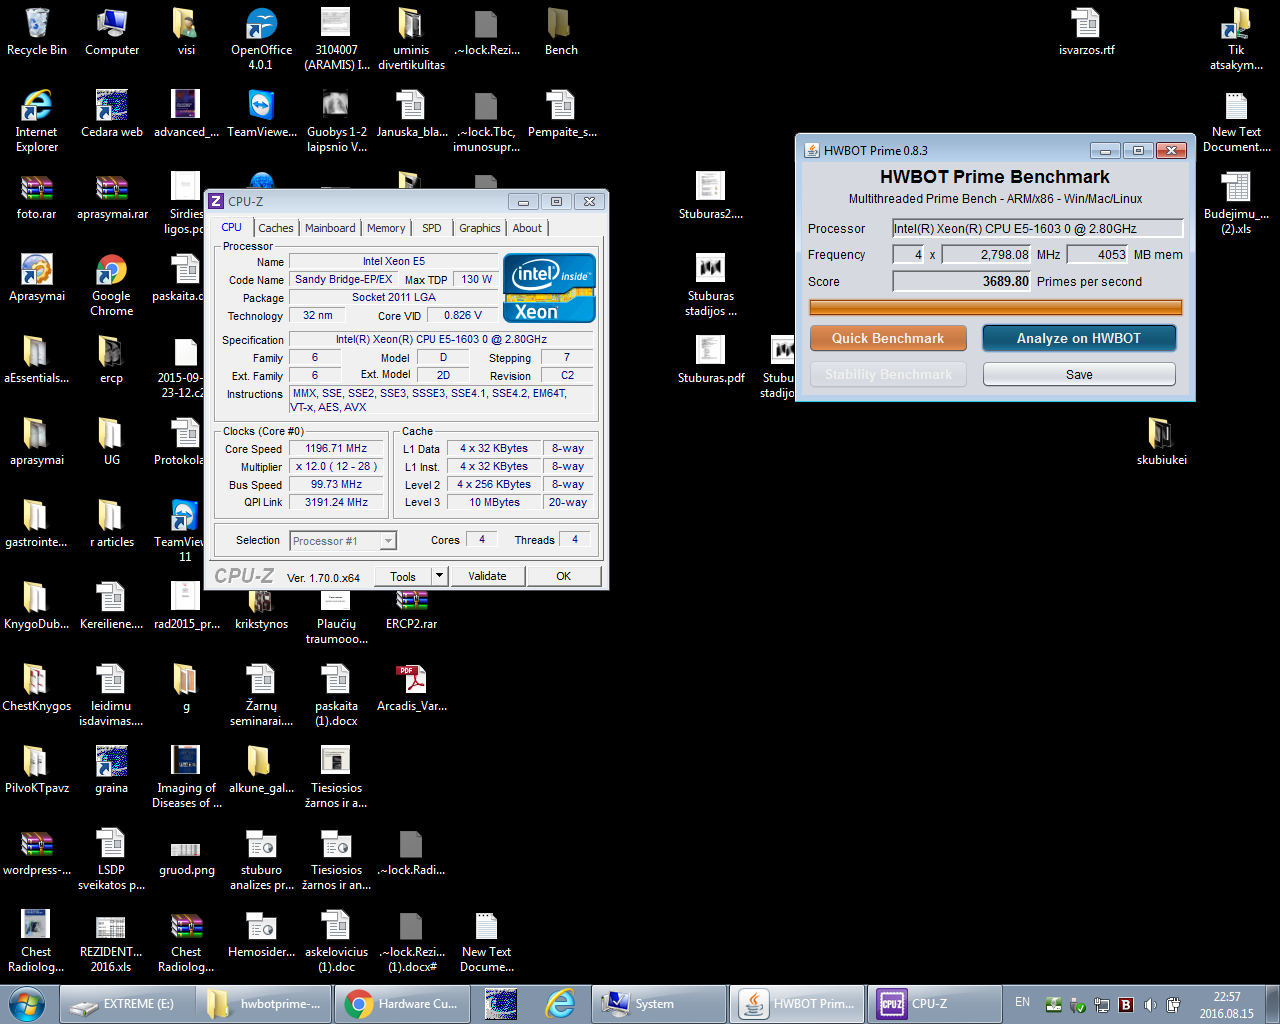Viewport: 1280px width, 1024px height.
Task: Open the isvarzos.rtf file icon
Action: click(1086, 32)
